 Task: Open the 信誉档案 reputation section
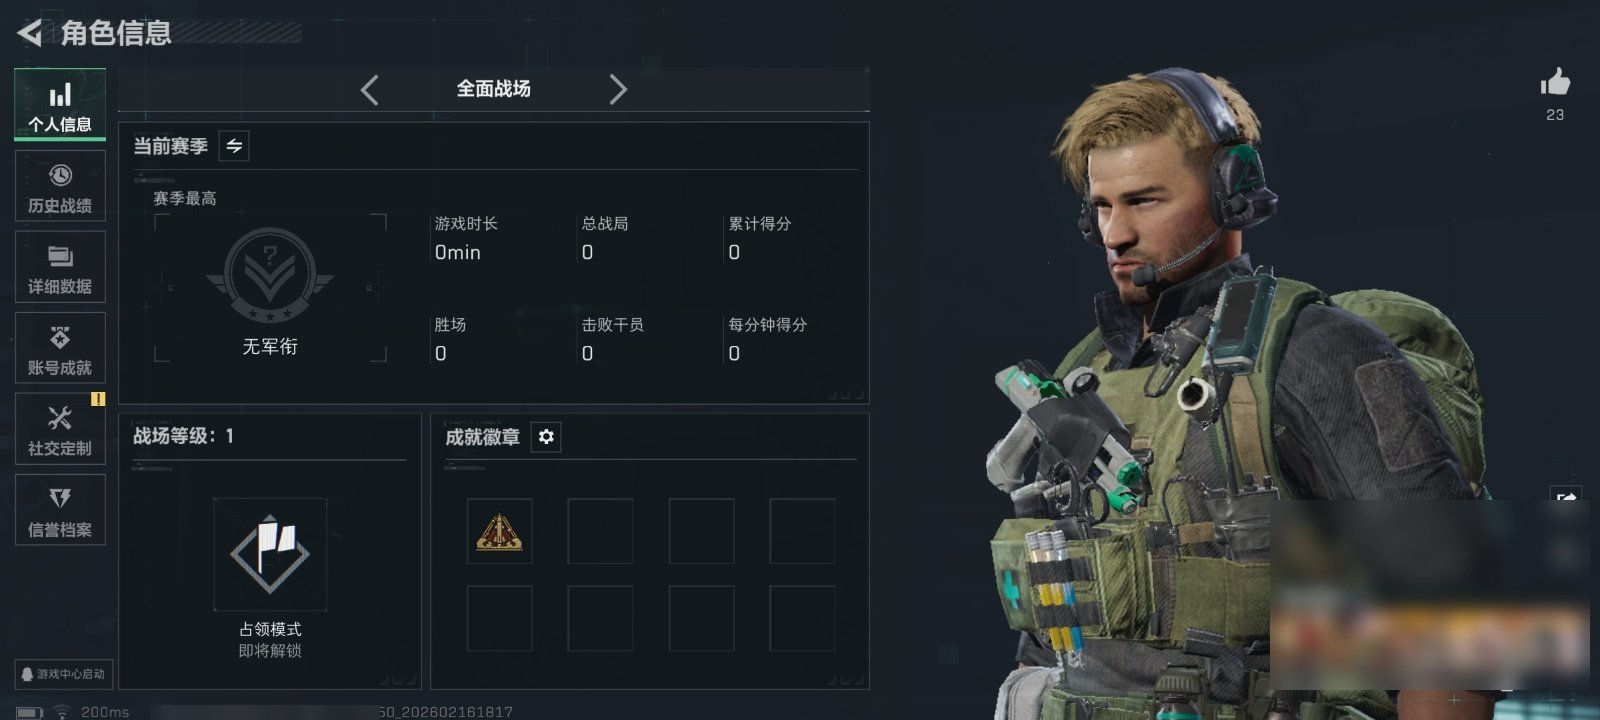point(60,510)
